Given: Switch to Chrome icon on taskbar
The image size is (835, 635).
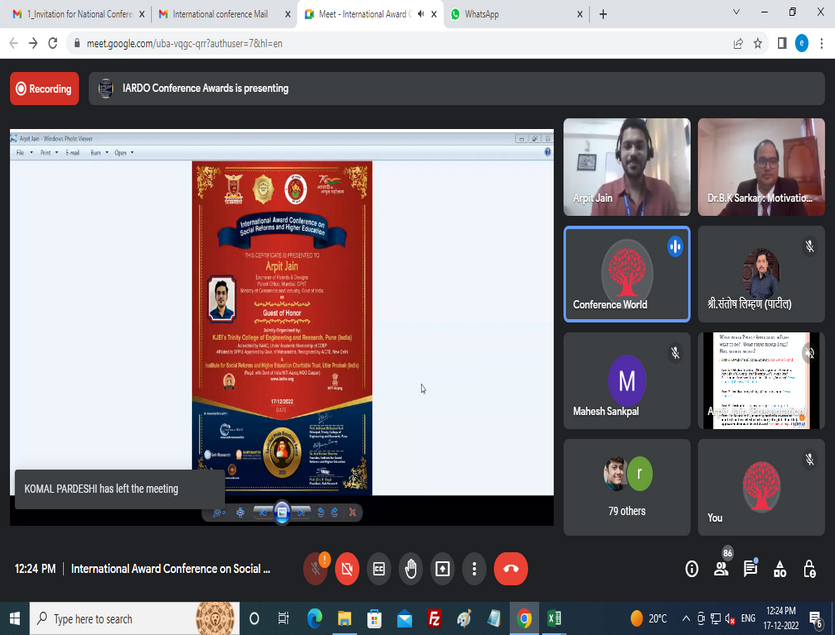Looking at the screenshot, I should click(x=524, y=618).
